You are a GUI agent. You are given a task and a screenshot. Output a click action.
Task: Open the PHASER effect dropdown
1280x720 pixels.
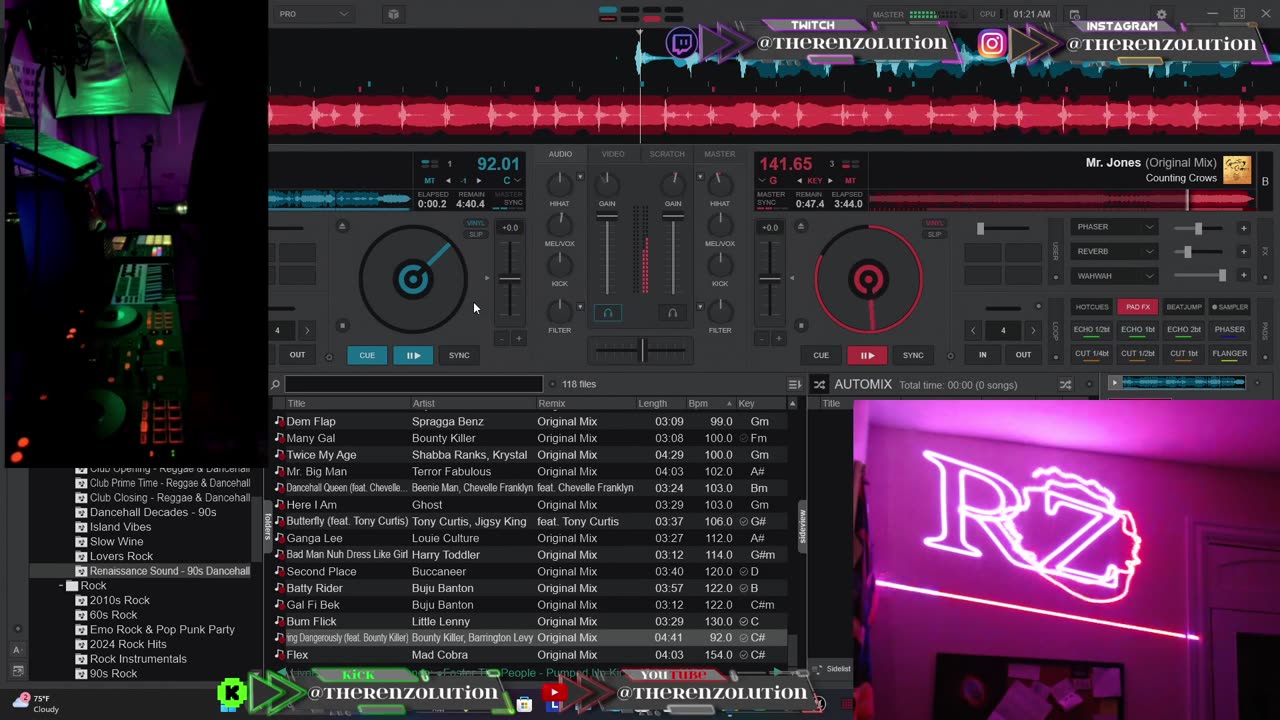point(1114,227)
